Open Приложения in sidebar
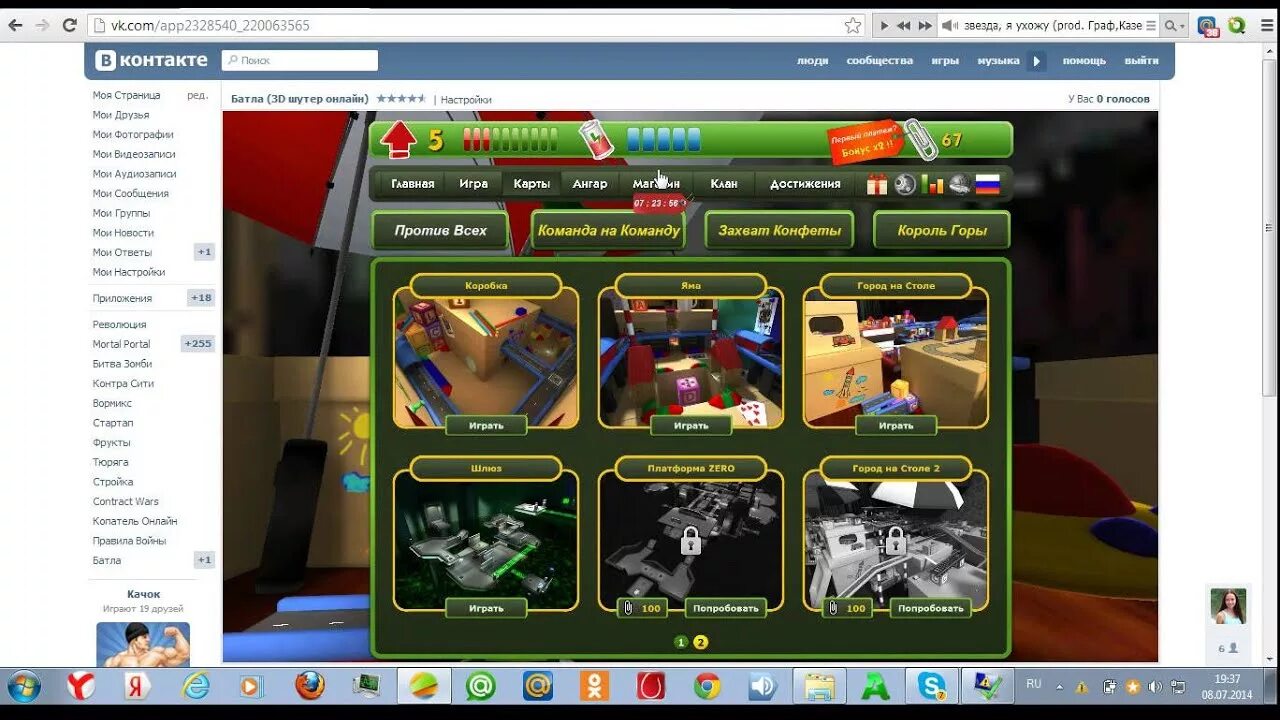The height and width of the screenshot is (720, 1280). (x=123, y=298)
